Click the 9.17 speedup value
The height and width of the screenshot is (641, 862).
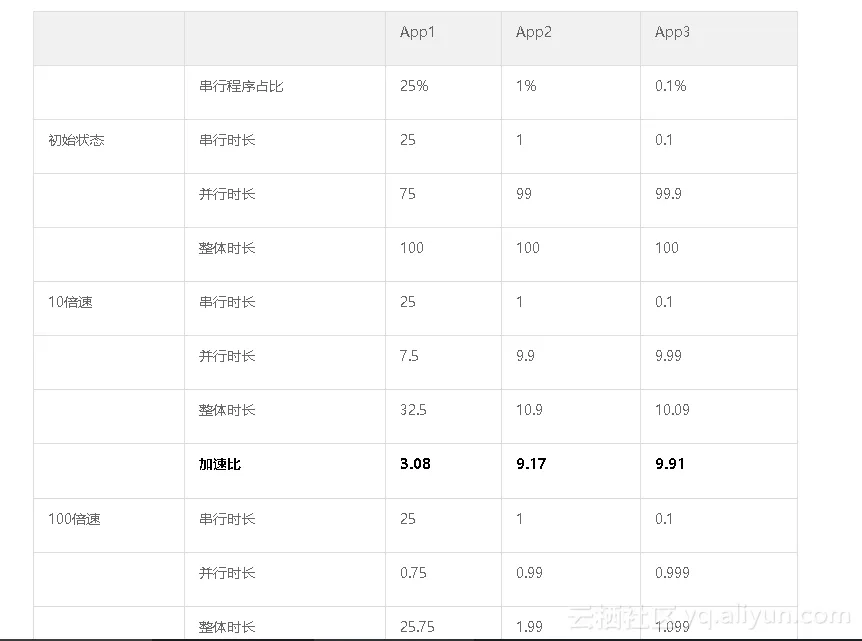coord(531,464)
